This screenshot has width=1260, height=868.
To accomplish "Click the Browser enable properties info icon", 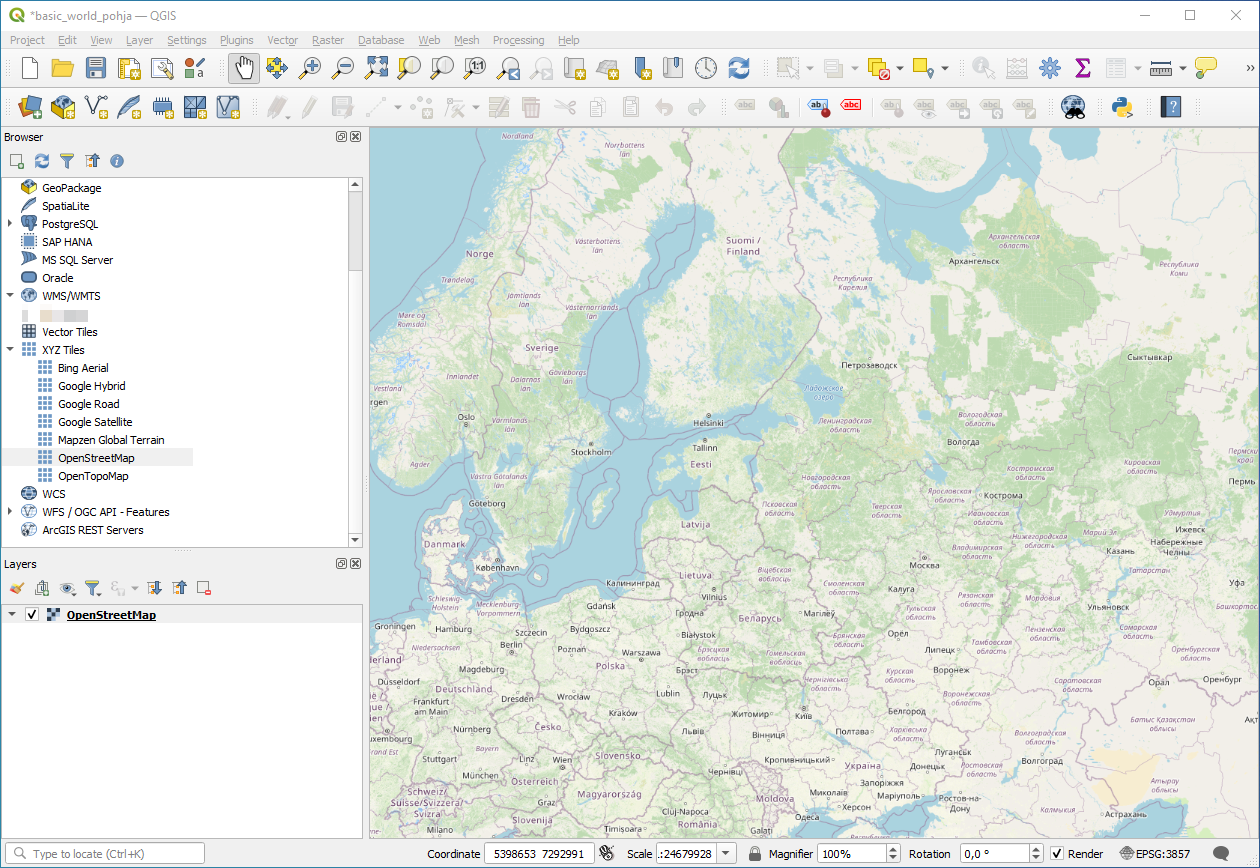I will tap(117, 160).
